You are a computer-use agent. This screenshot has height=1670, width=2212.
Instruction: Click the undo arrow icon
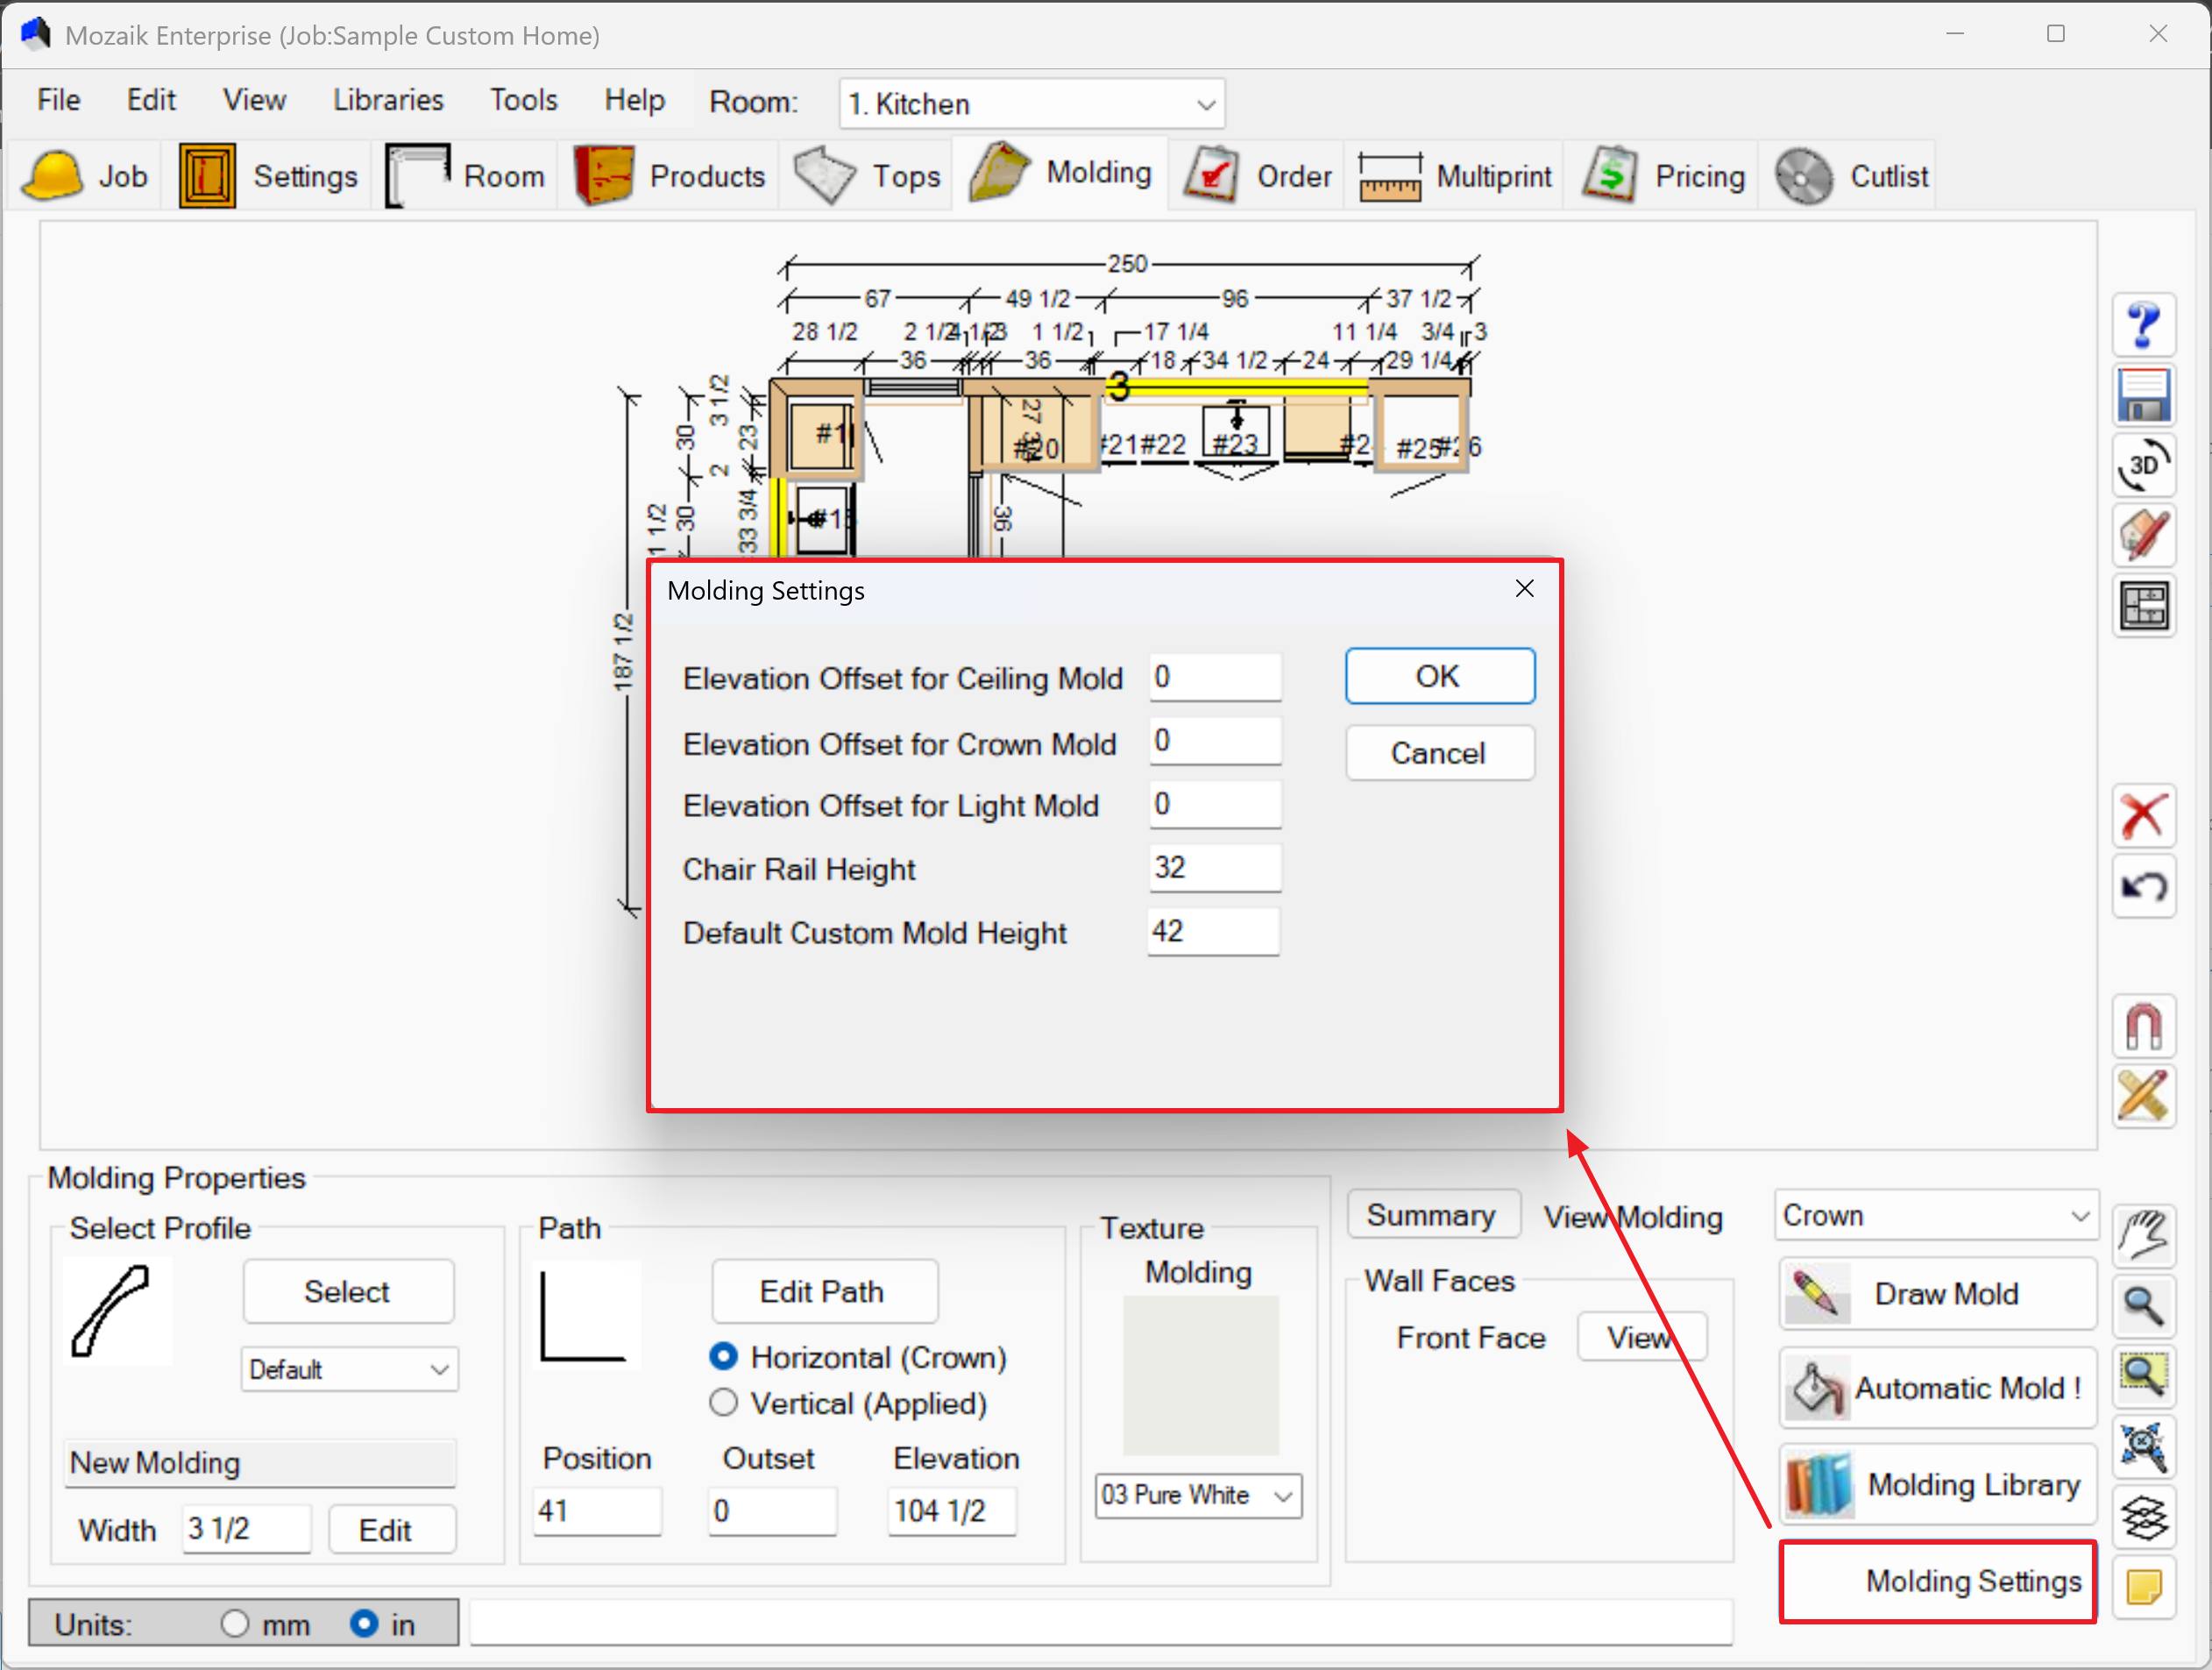(x=2143, y=886)
